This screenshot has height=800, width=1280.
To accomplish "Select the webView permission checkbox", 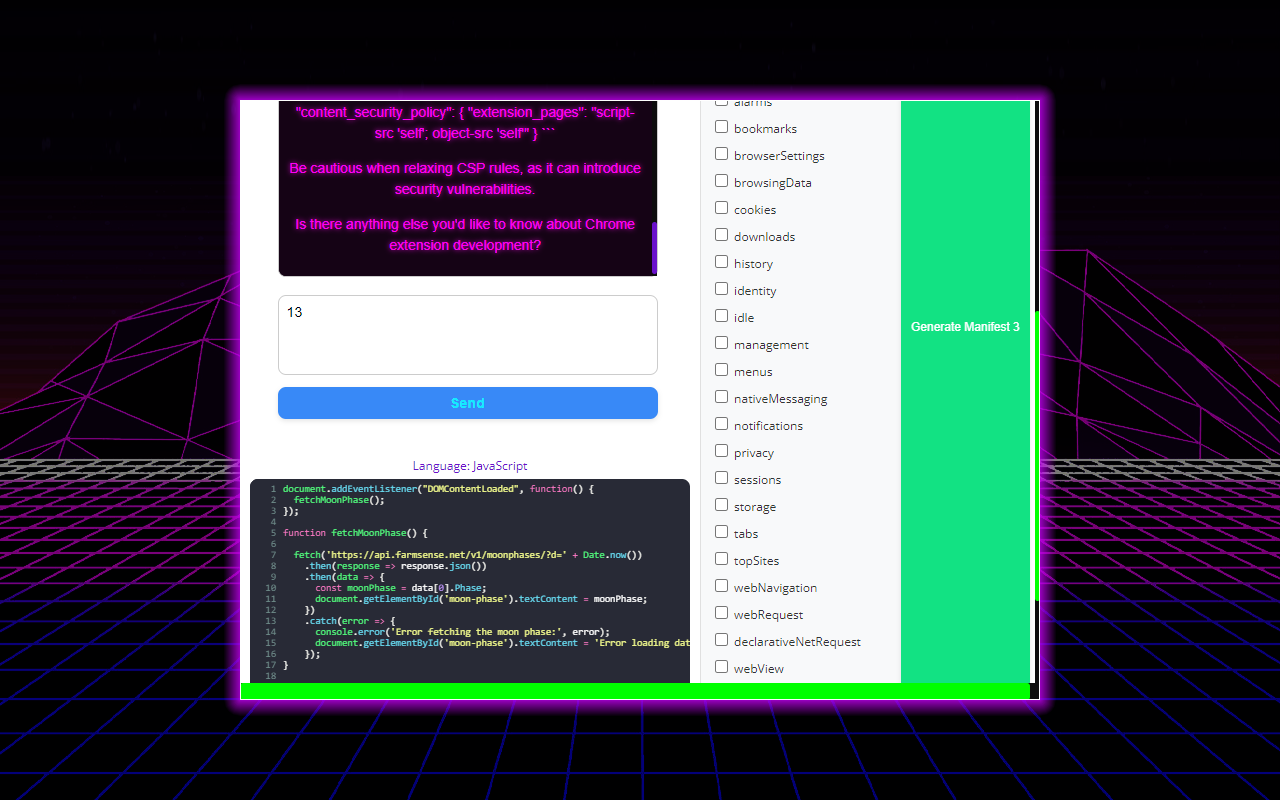I will click(x=721, y=667).
